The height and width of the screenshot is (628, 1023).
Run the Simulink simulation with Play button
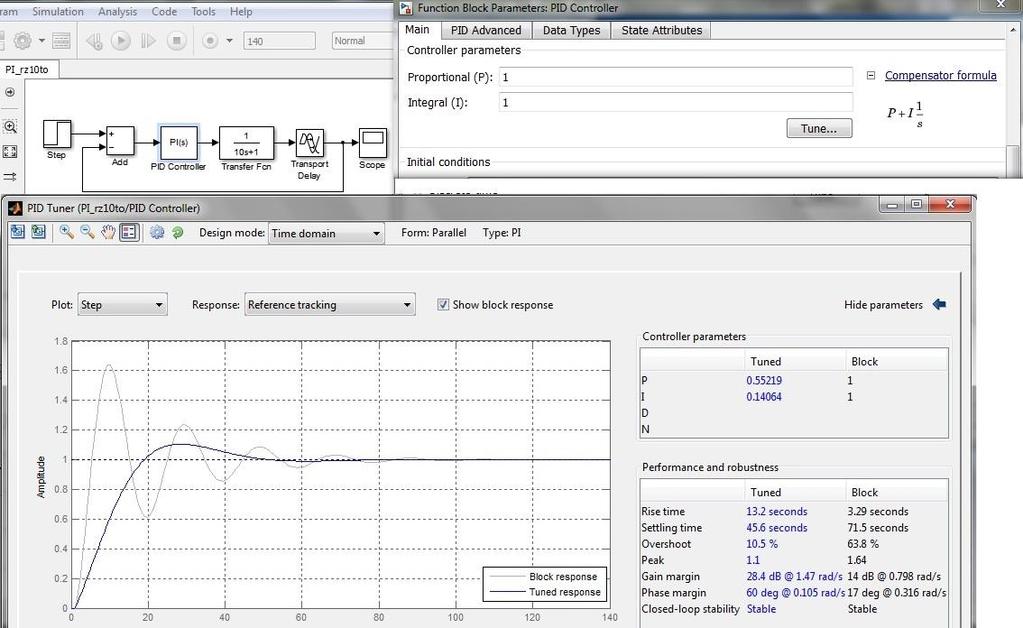[121, 41]
